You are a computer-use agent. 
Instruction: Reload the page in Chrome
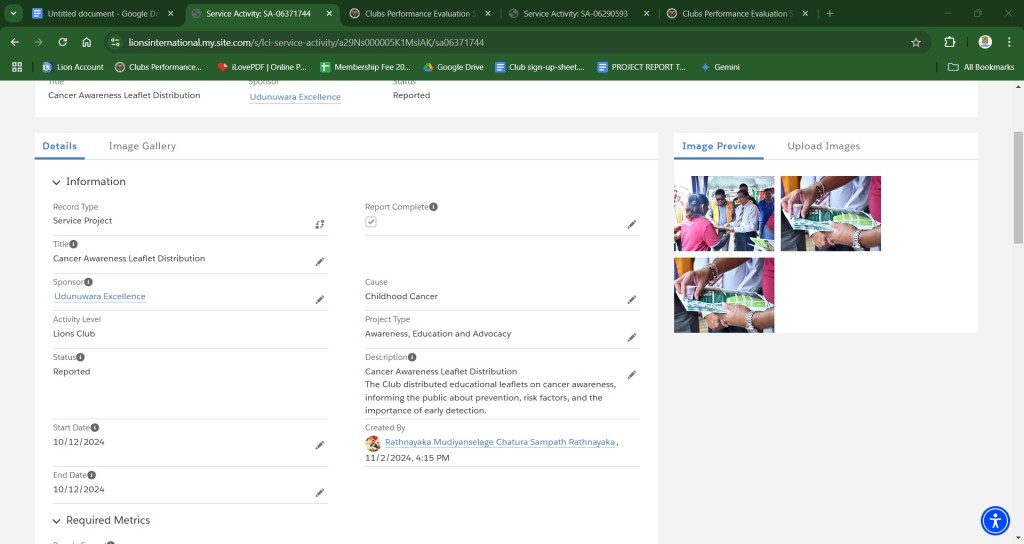point(63,42)
